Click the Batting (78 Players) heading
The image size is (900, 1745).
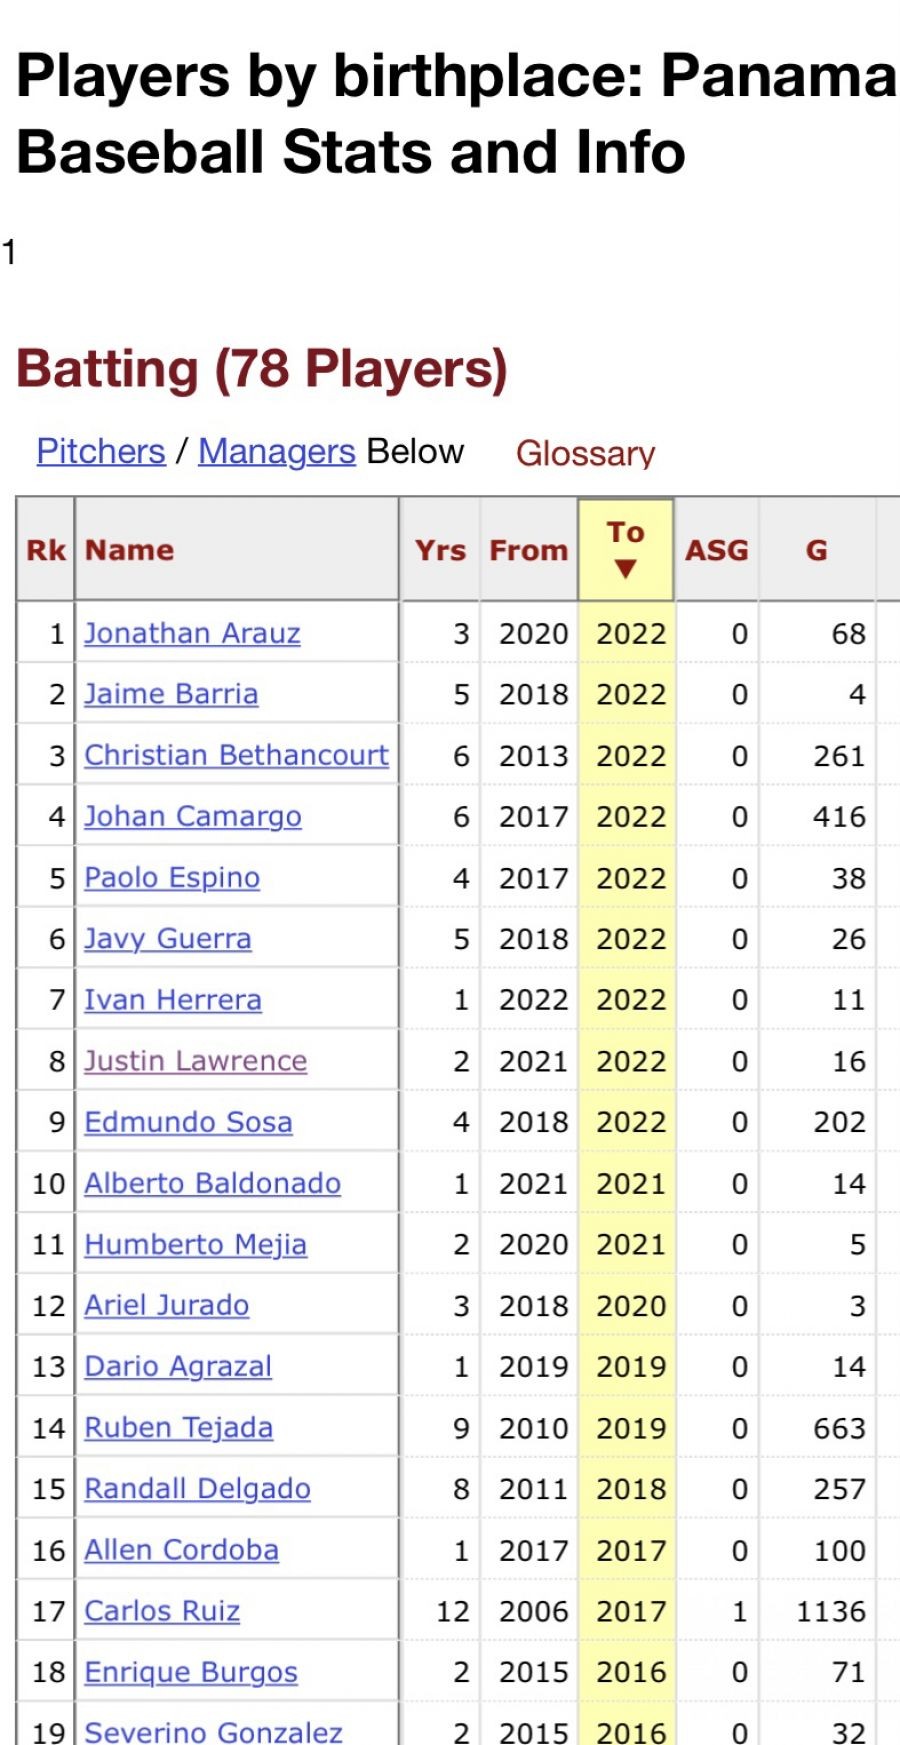(x=262, y=368)
